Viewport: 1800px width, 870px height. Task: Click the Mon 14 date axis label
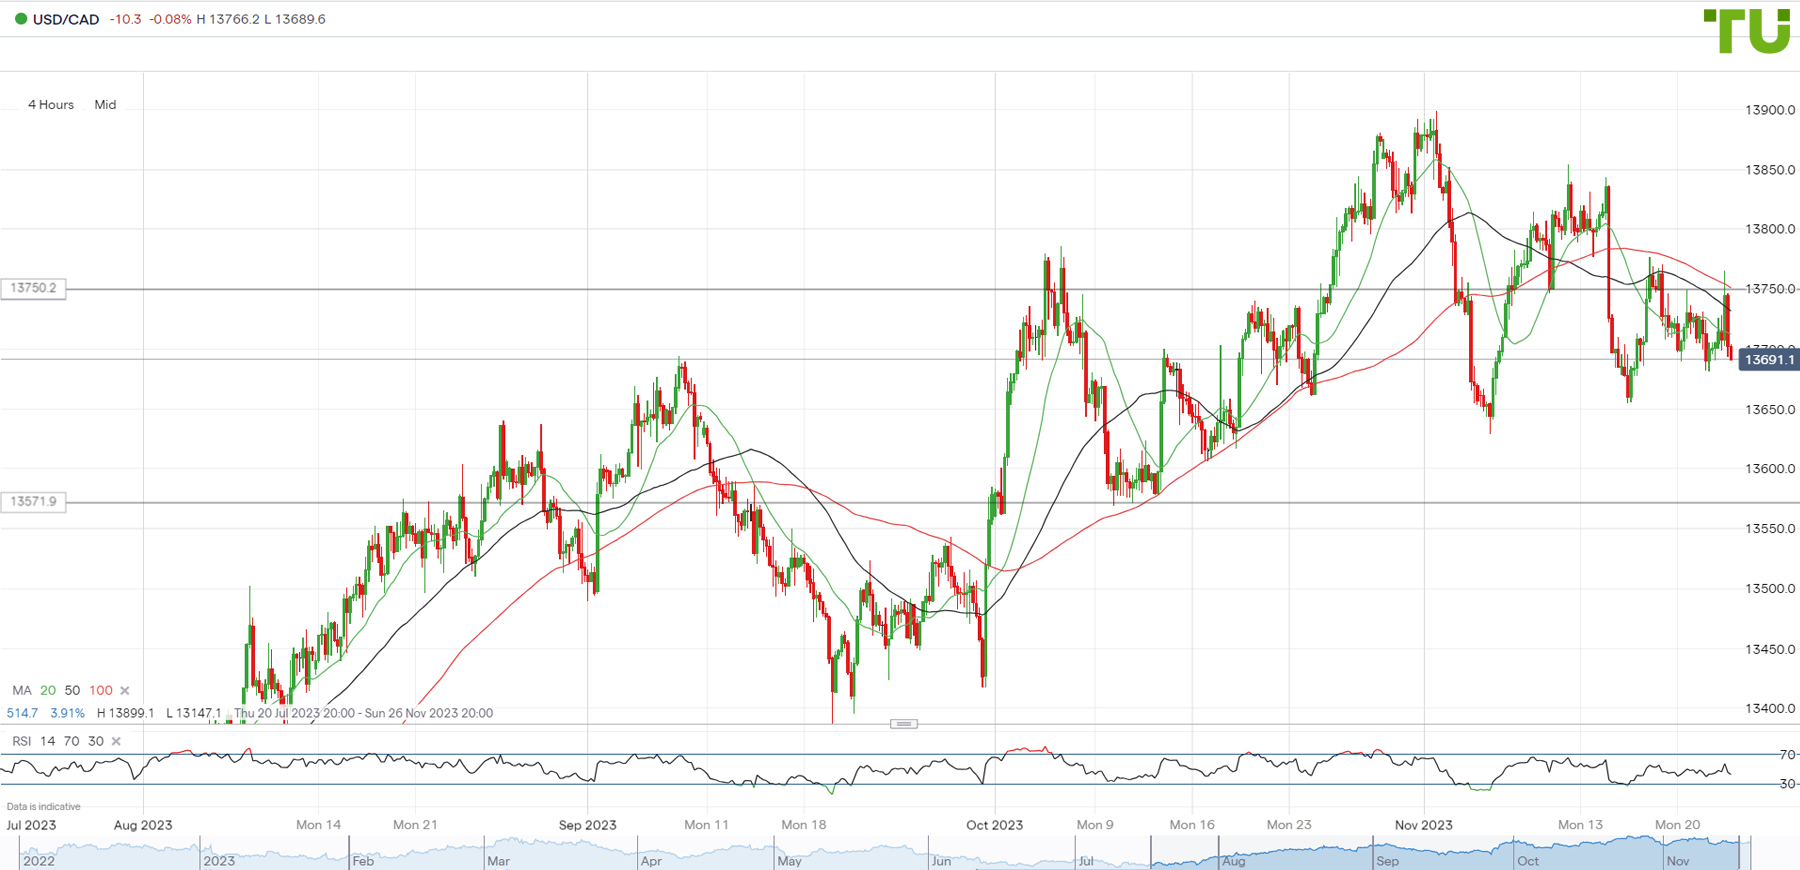[x=318, y=825]
